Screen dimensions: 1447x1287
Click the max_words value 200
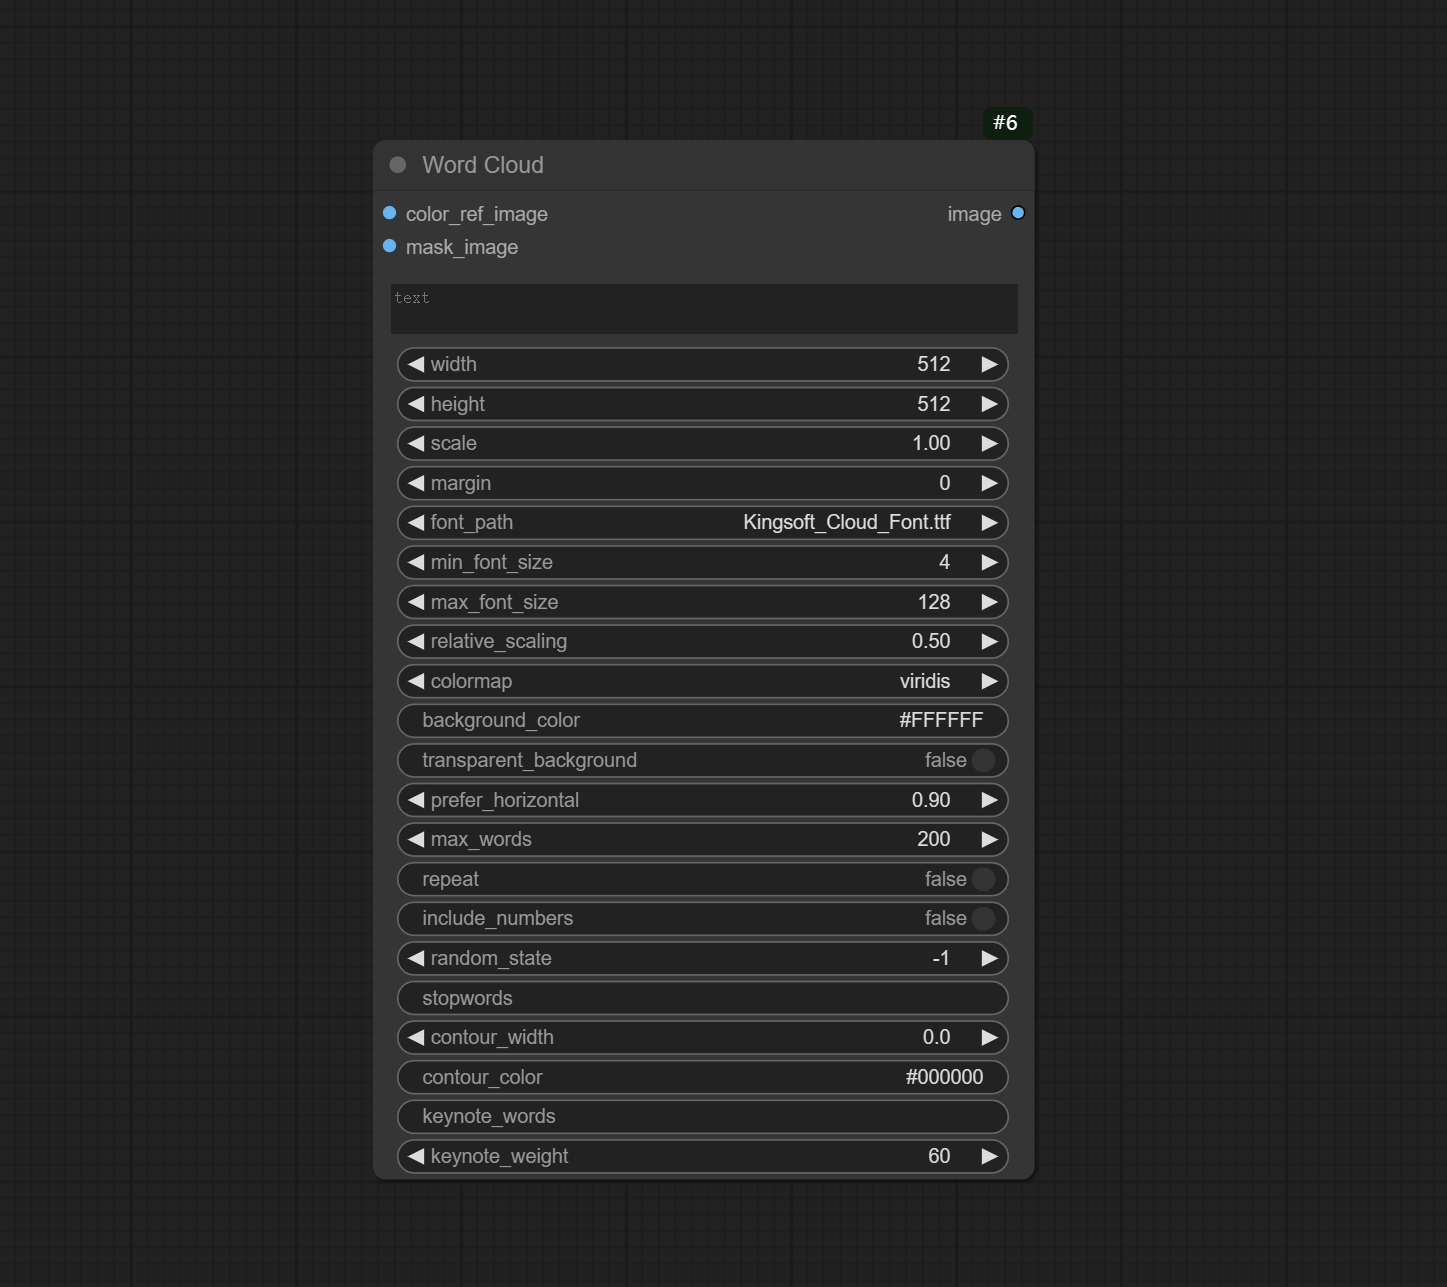click(x=934, y=839)
